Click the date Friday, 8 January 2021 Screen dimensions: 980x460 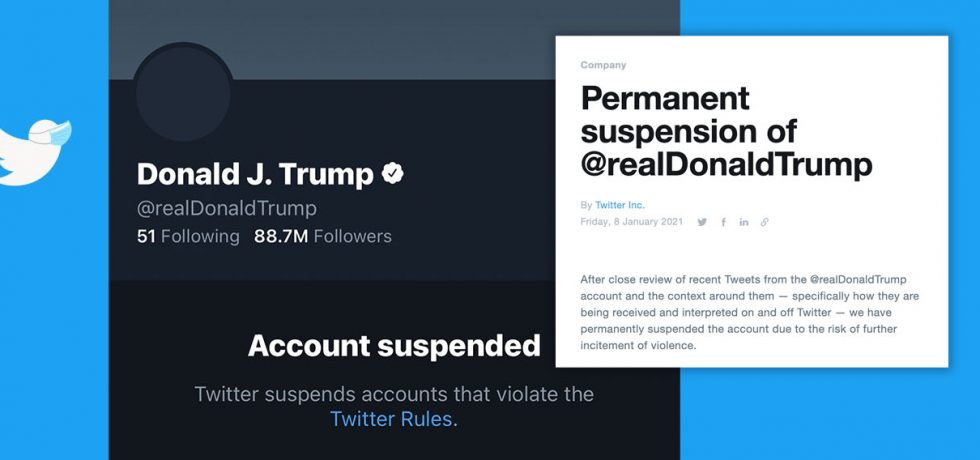pyautogui.click(x=632, y=222)
